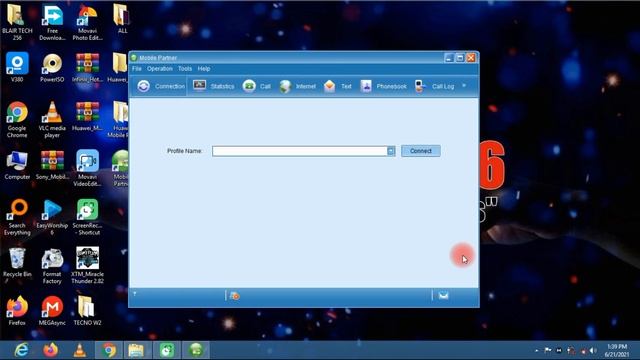Image resolution: width=640 pixels, height=360 pixels.
Task: Maximize the Mobile Partner window
Action: click(460, 58)
